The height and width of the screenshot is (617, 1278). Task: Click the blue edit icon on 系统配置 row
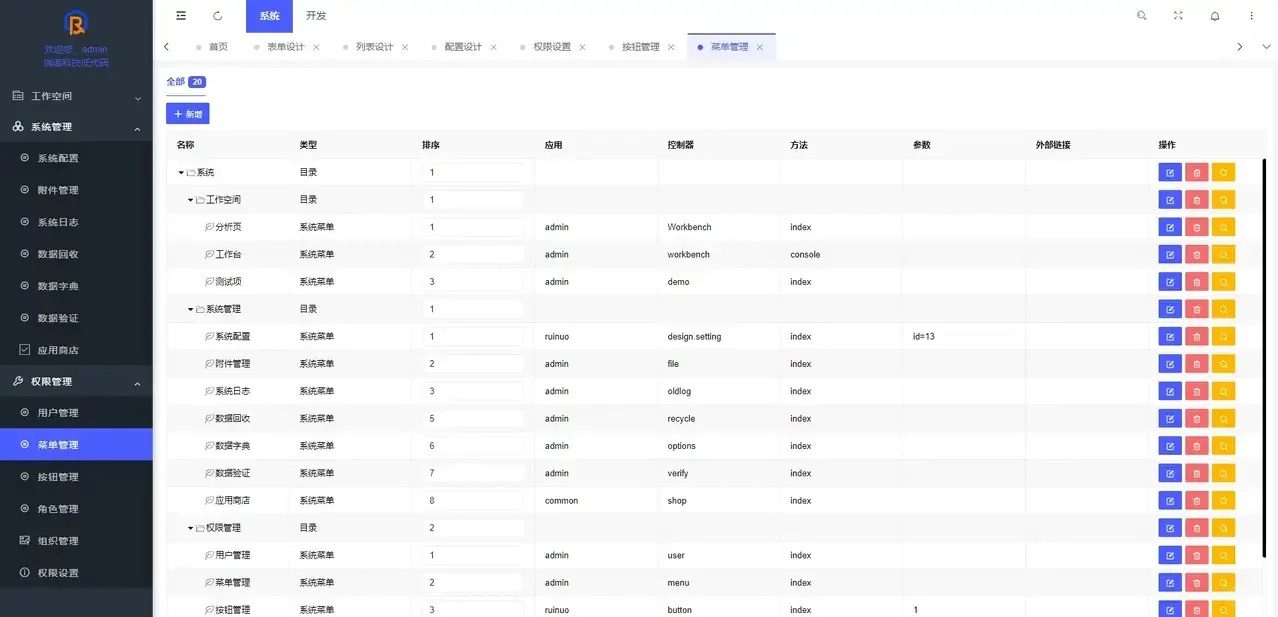(x=1170, y=336)
